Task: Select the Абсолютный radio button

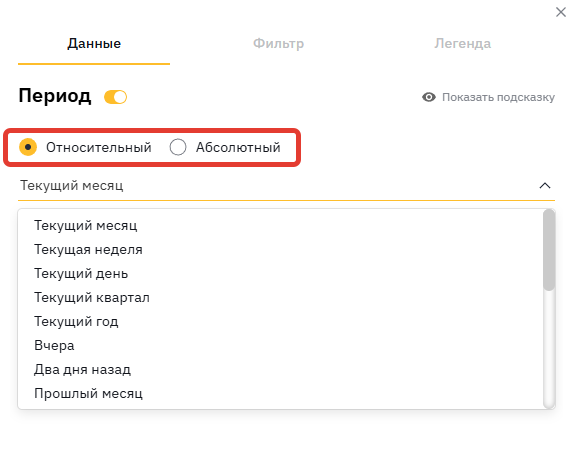Action: 178,147
